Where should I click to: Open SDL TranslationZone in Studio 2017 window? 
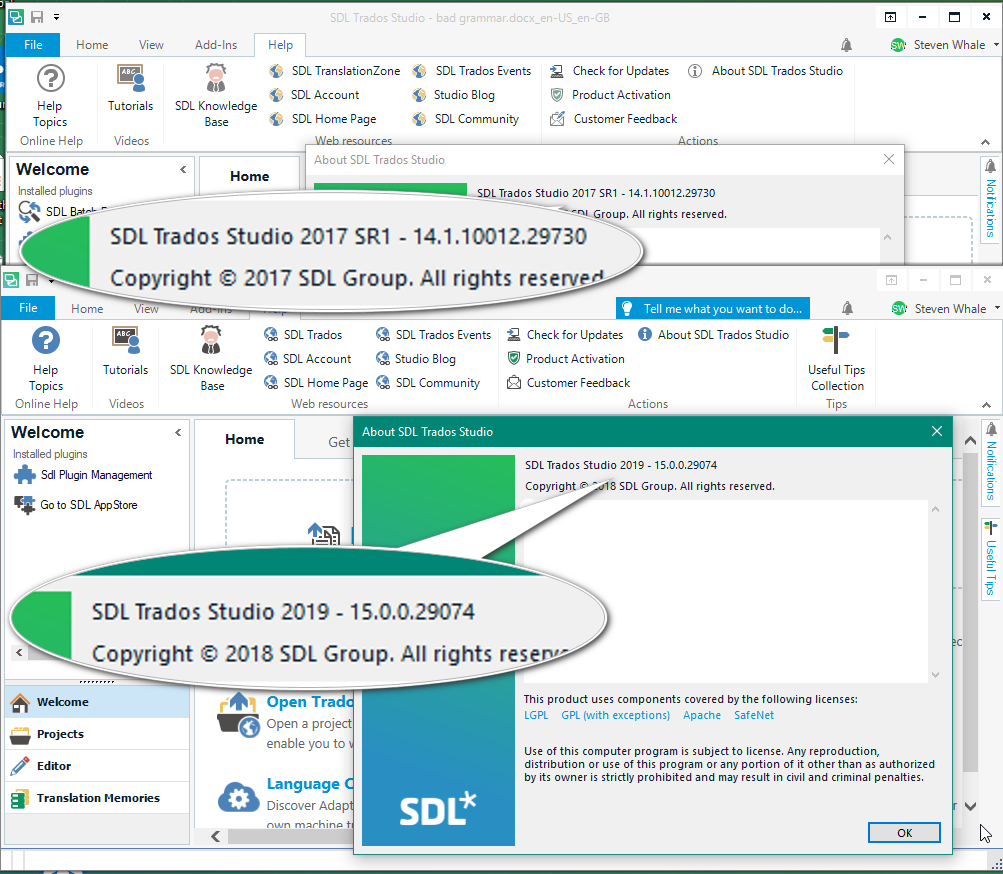click(335, 71)
